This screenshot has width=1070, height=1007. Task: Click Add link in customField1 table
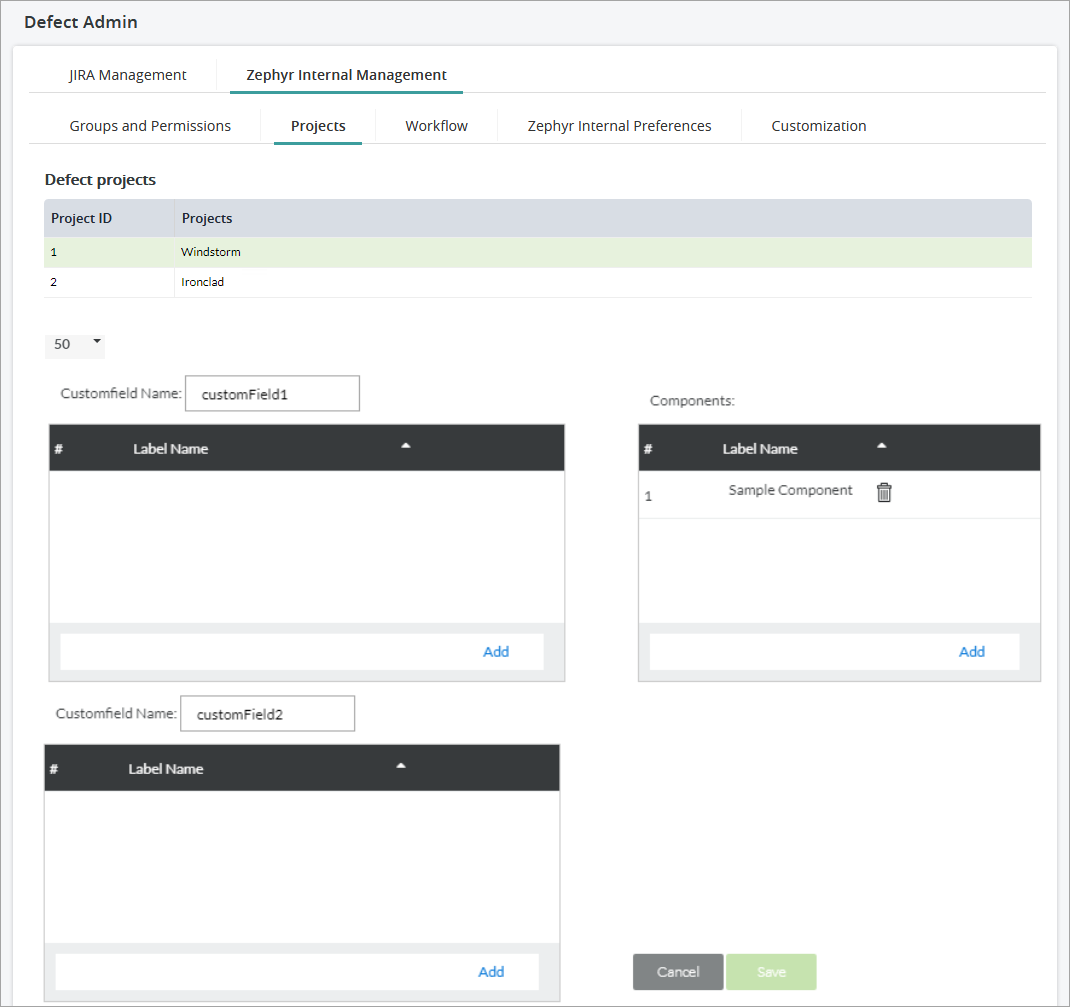(x=496, y=652)
